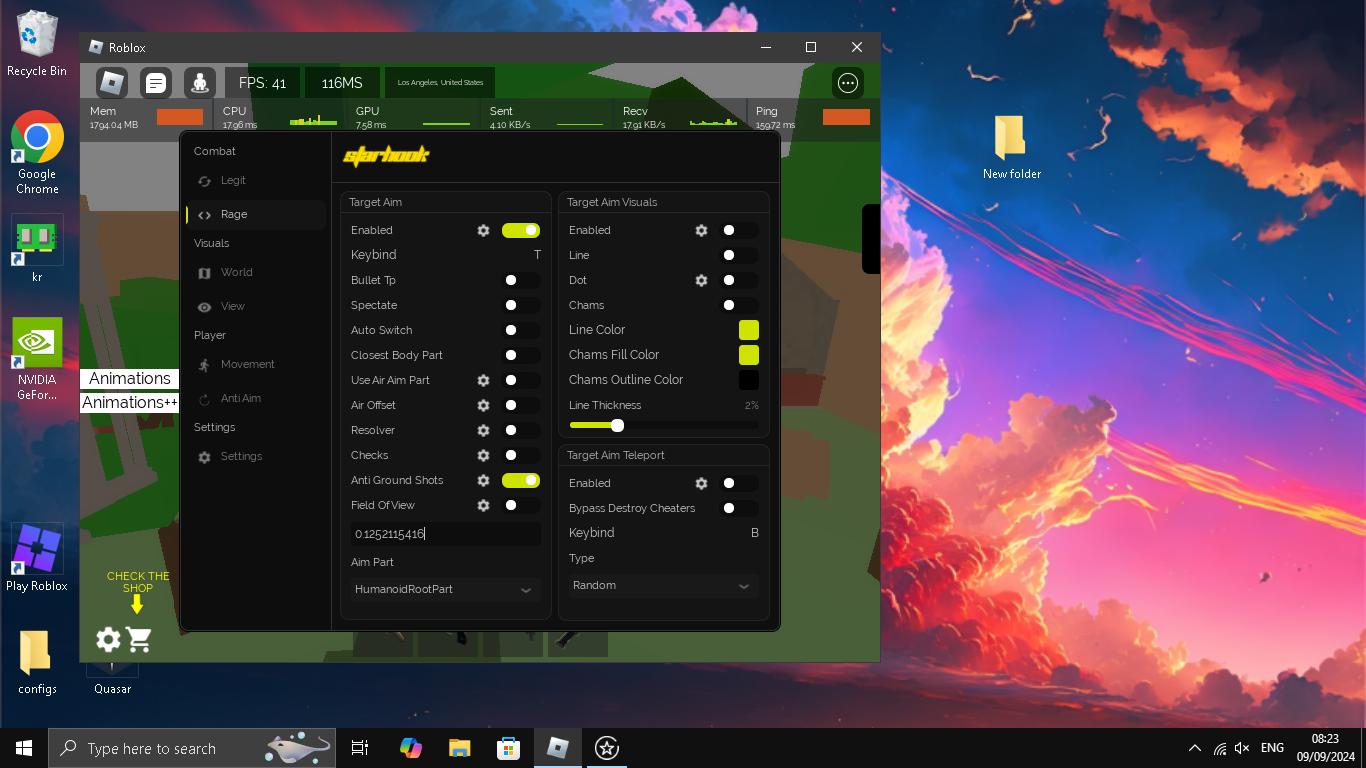Toggle the Resolver switch on

click(521, 430)
